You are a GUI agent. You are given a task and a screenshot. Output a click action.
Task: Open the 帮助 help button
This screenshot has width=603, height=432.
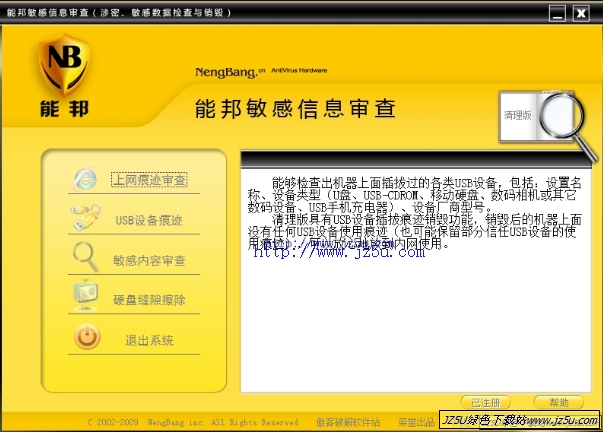(558, 402)
